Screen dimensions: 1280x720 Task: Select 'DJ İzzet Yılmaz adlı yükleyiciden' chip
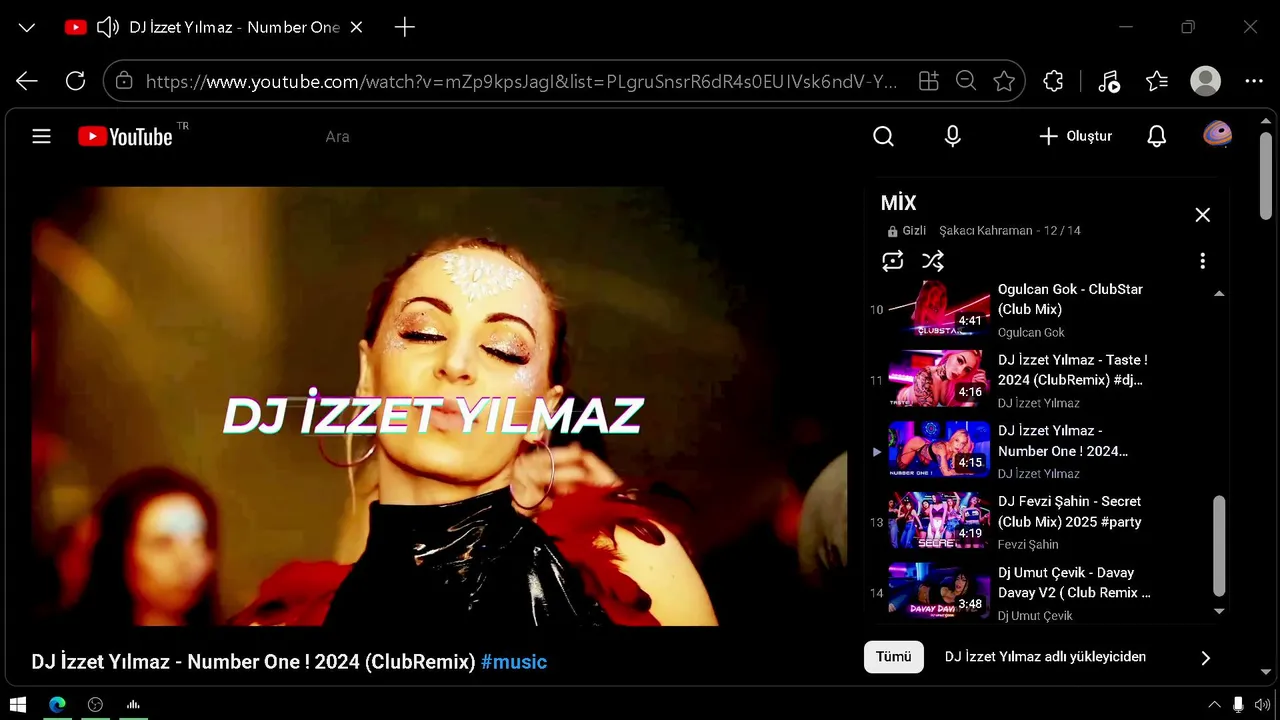tap(1045, 657)
